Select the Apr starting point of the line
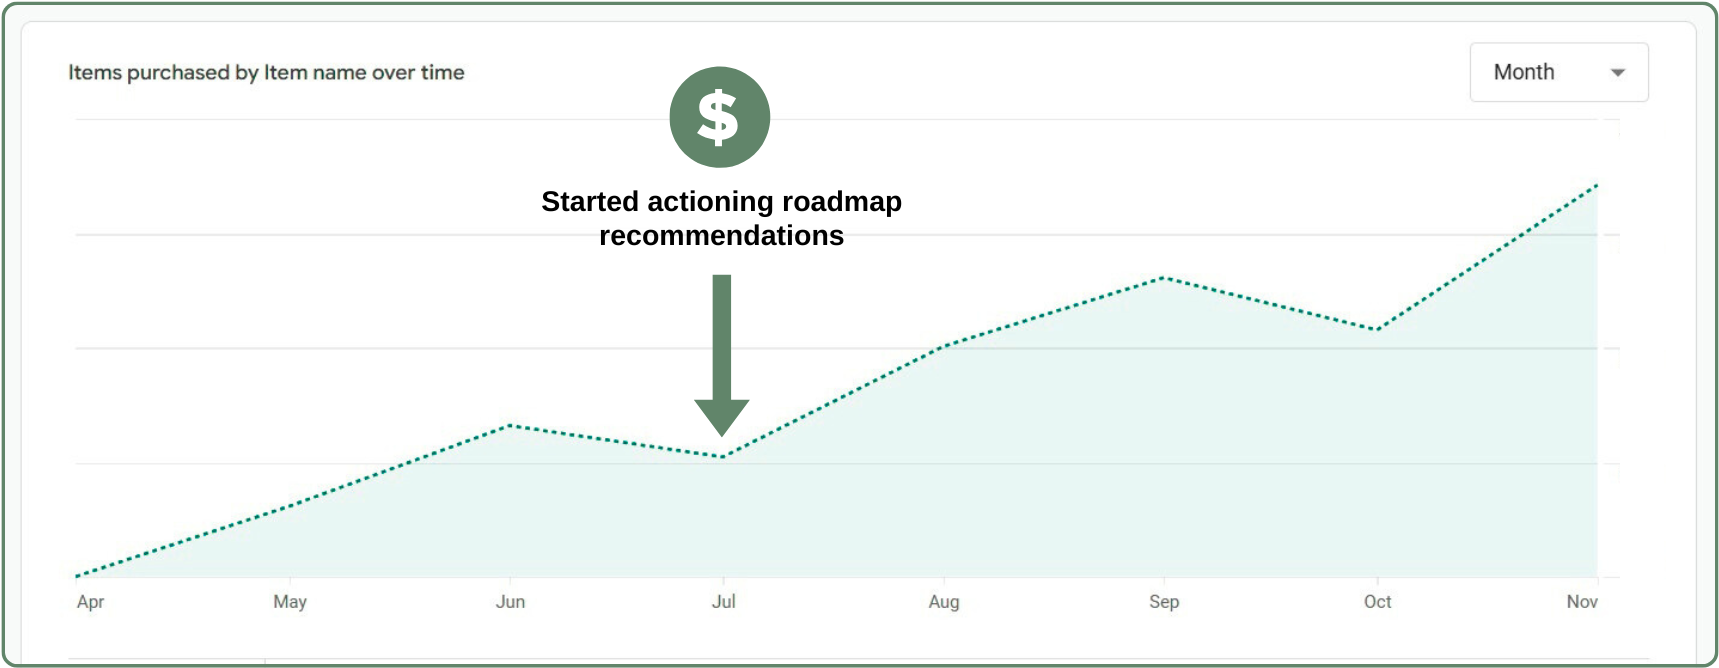This screenshot has width=1719, height=668. [78, 575]
